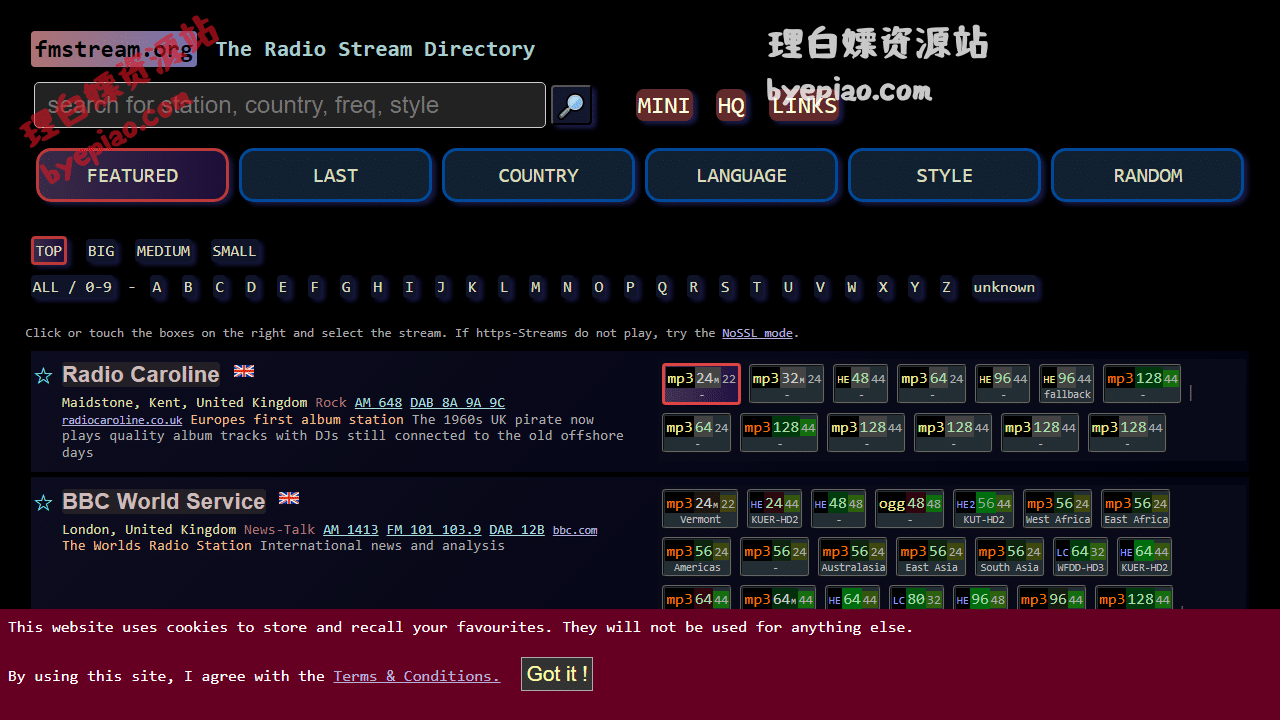Image resolution: width=1280 pixels, height=720 pixels.
Task: Open the fmstream.org logo home link
Action: pyautogui.click(x=114, y=49)
